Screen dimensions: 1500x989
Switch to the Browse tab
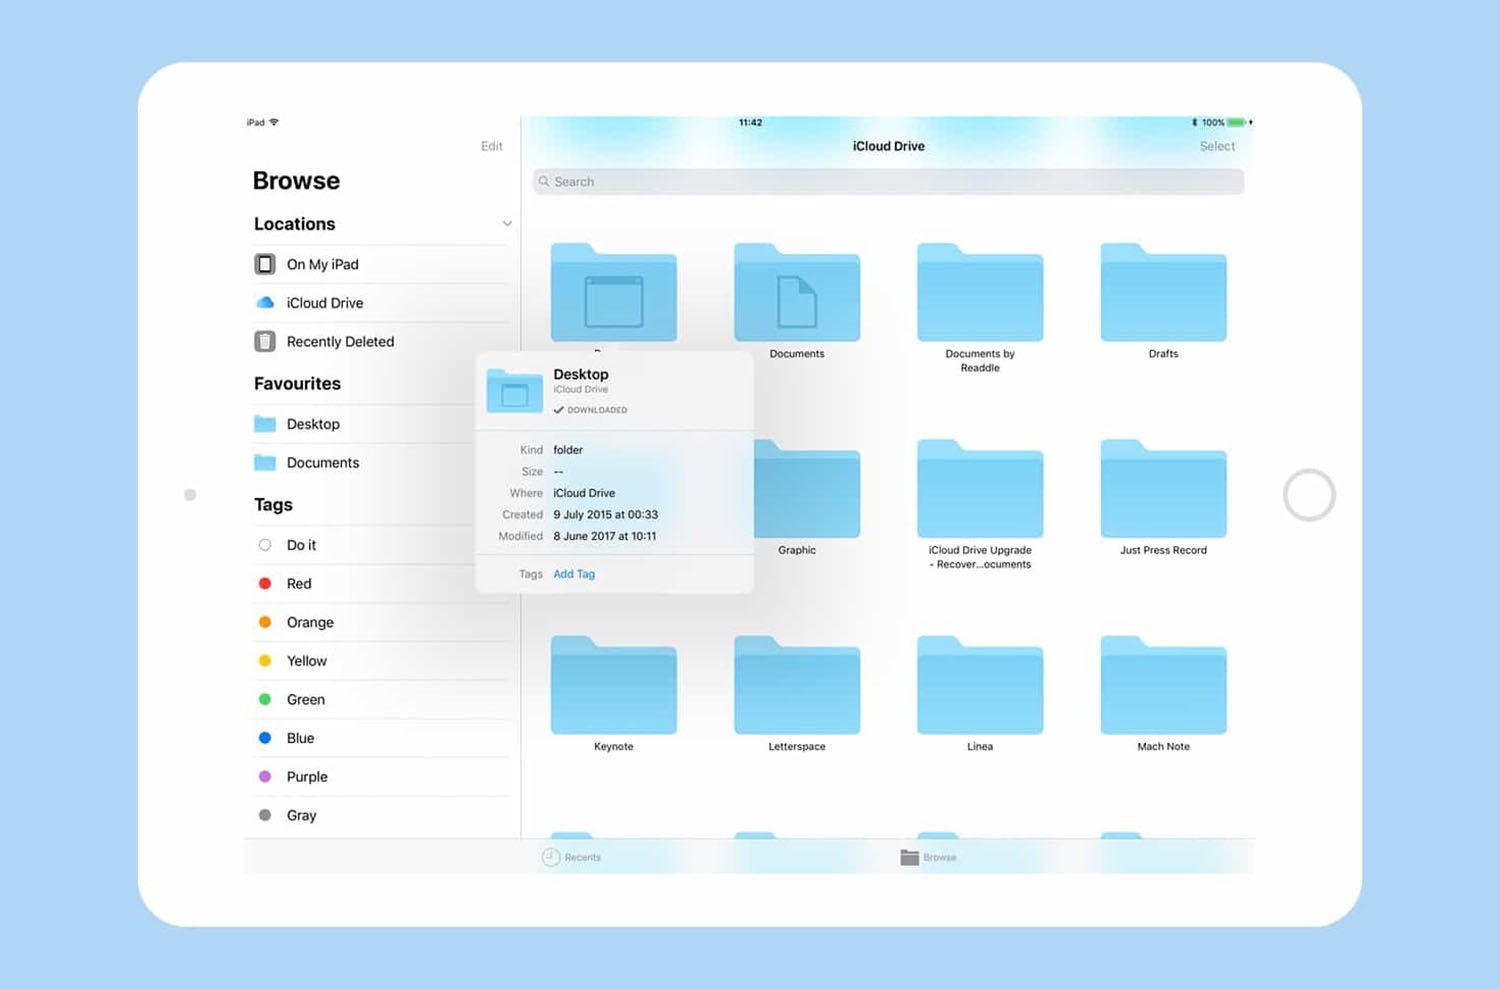928,857
